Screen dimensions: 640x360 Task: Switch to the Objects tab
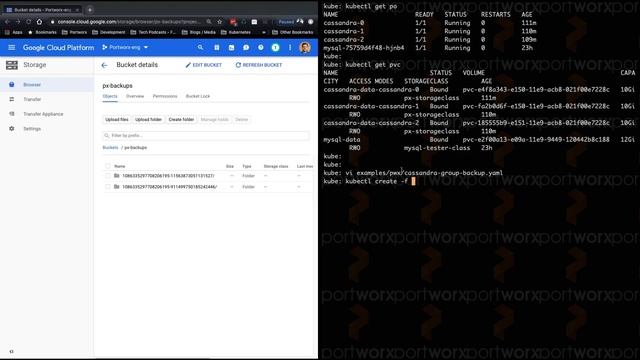coord(110,96)
